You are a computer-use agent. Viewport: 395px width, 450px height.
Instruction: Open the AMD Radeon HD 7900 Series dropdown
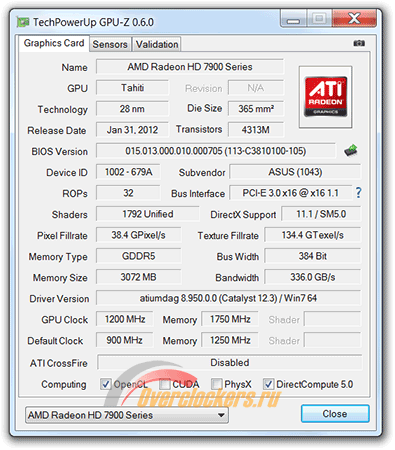[x=127, y=415]
